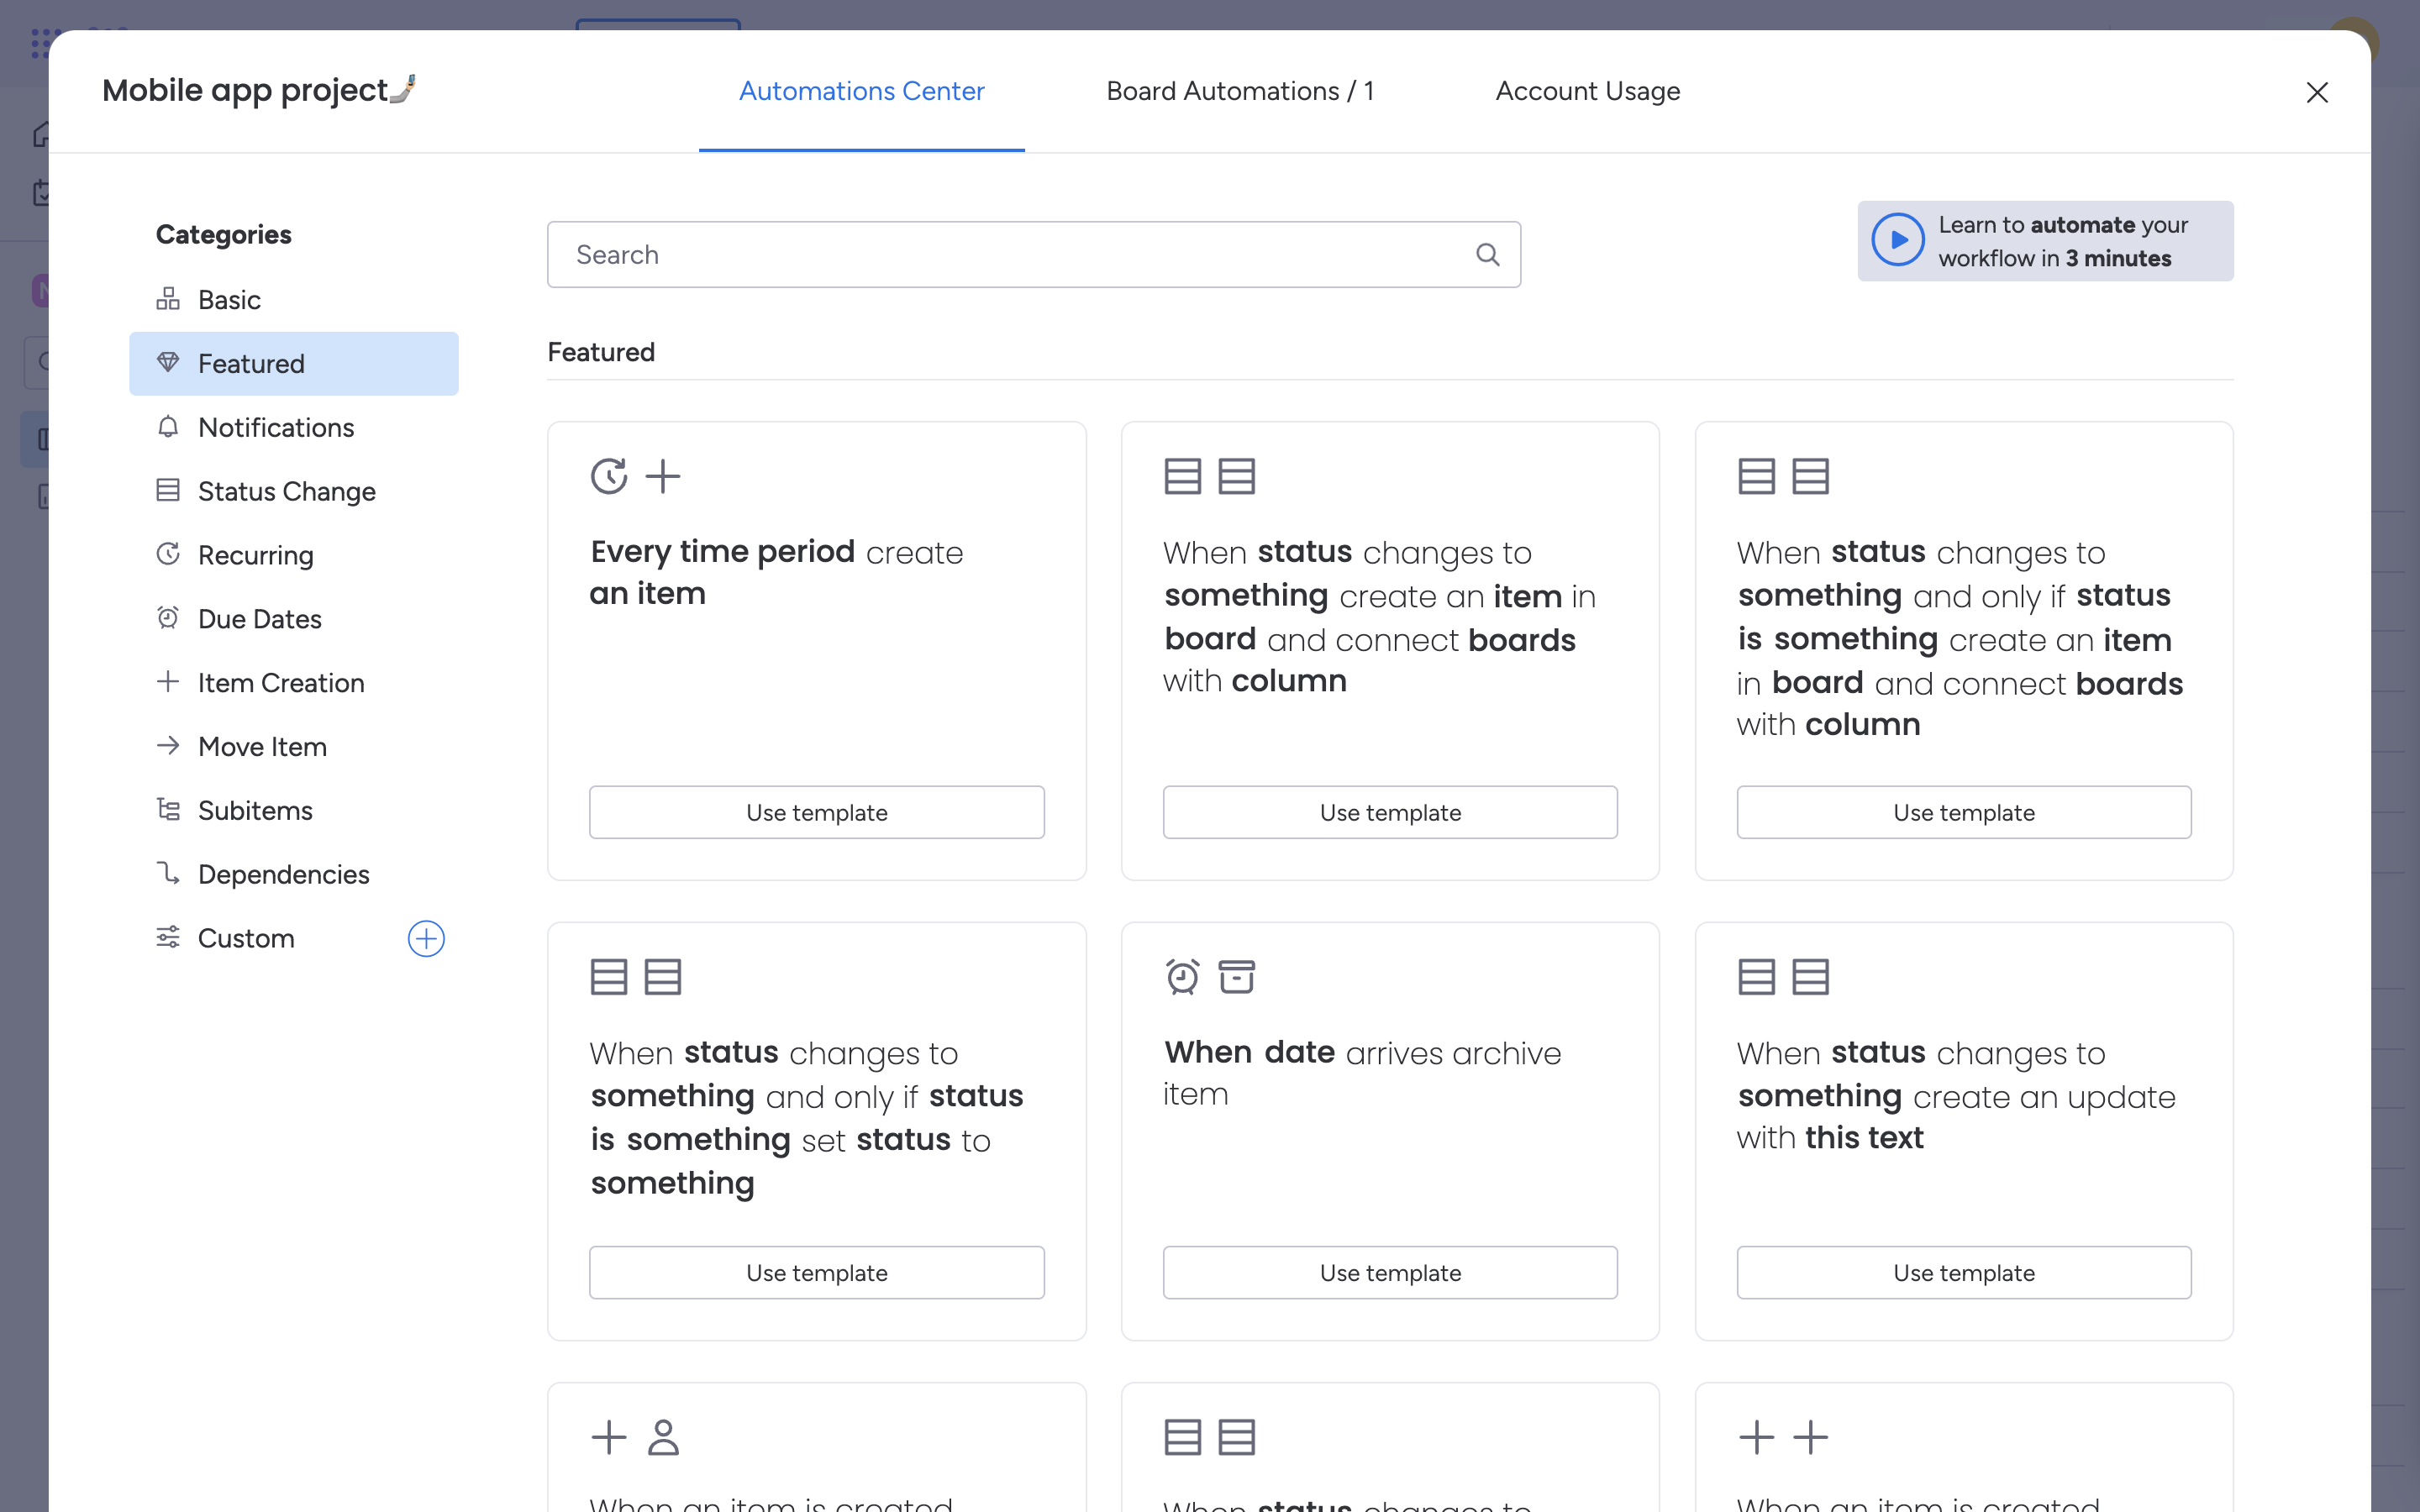The height and width of the screenshot is (1512, 2420).
Task: Add a custom automation with the plus circle
Action: [426, 939]
